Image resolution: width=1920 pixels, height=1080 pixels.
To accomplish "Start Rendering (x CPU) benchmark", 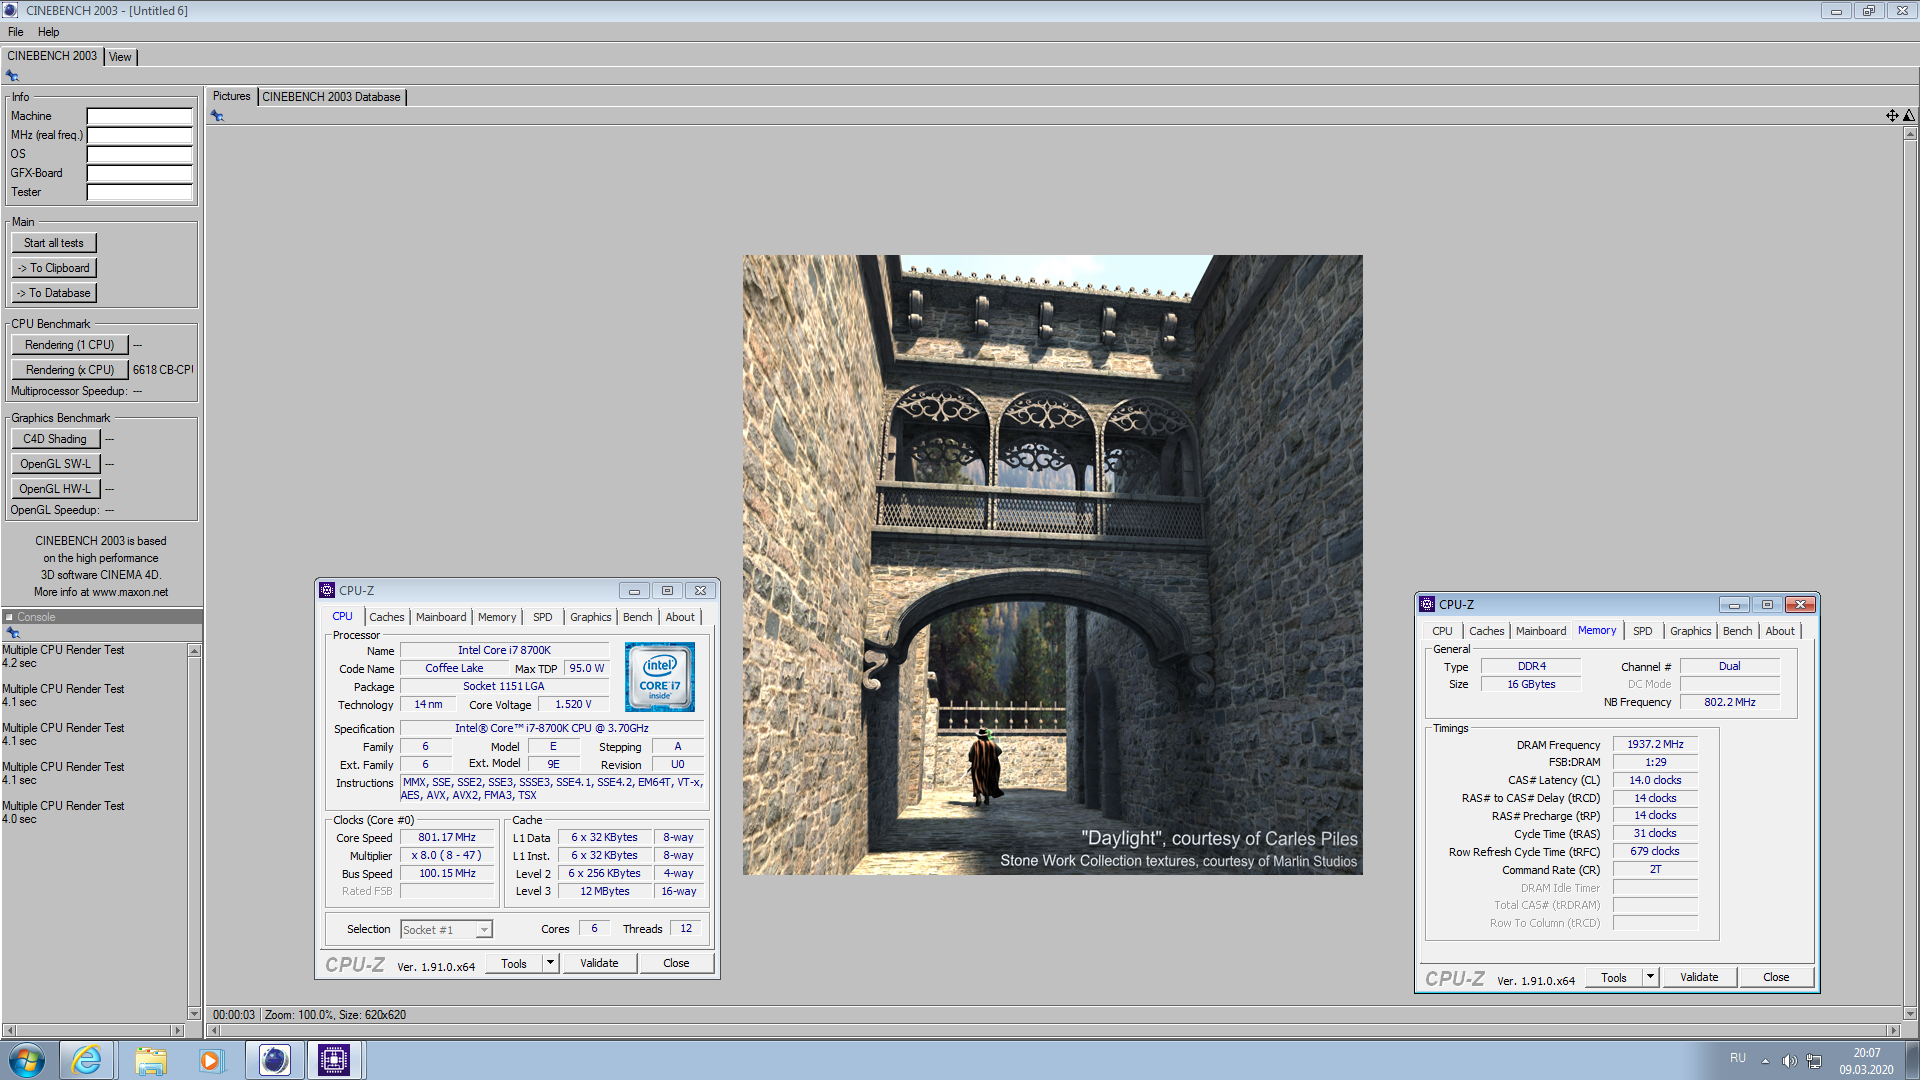I will click(x=70, y=370).
